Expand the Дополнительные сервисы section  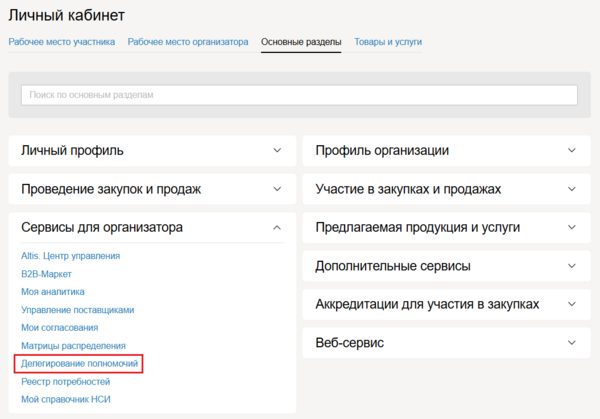pos(571,266)
